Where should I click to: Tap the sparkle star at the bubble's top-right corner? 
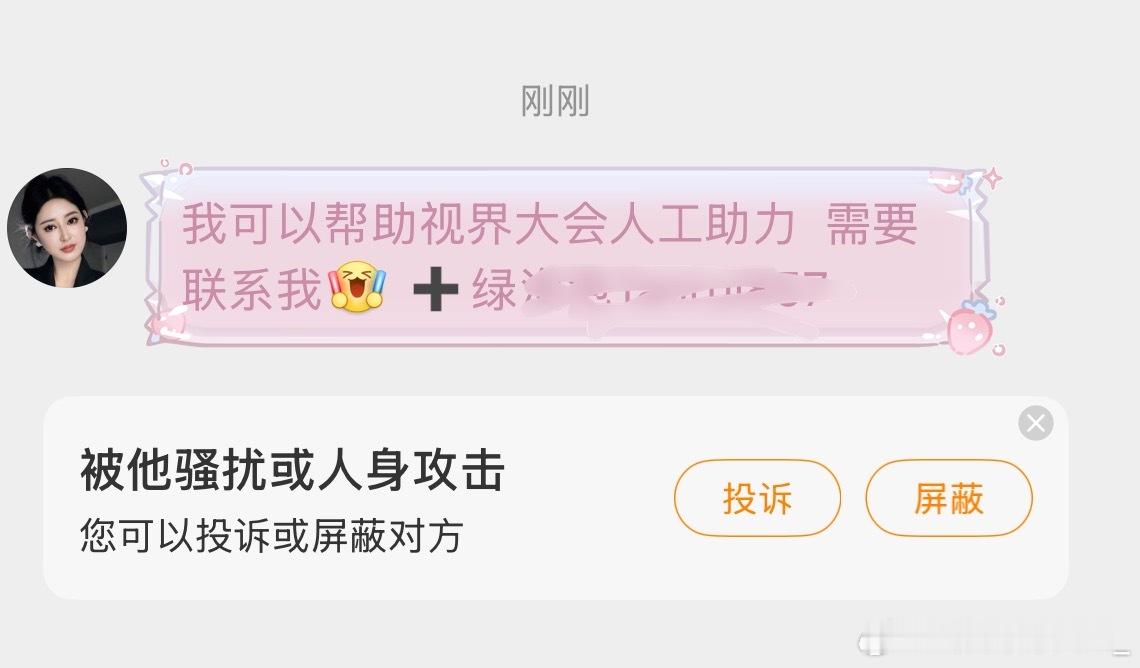tap(992, 178)
